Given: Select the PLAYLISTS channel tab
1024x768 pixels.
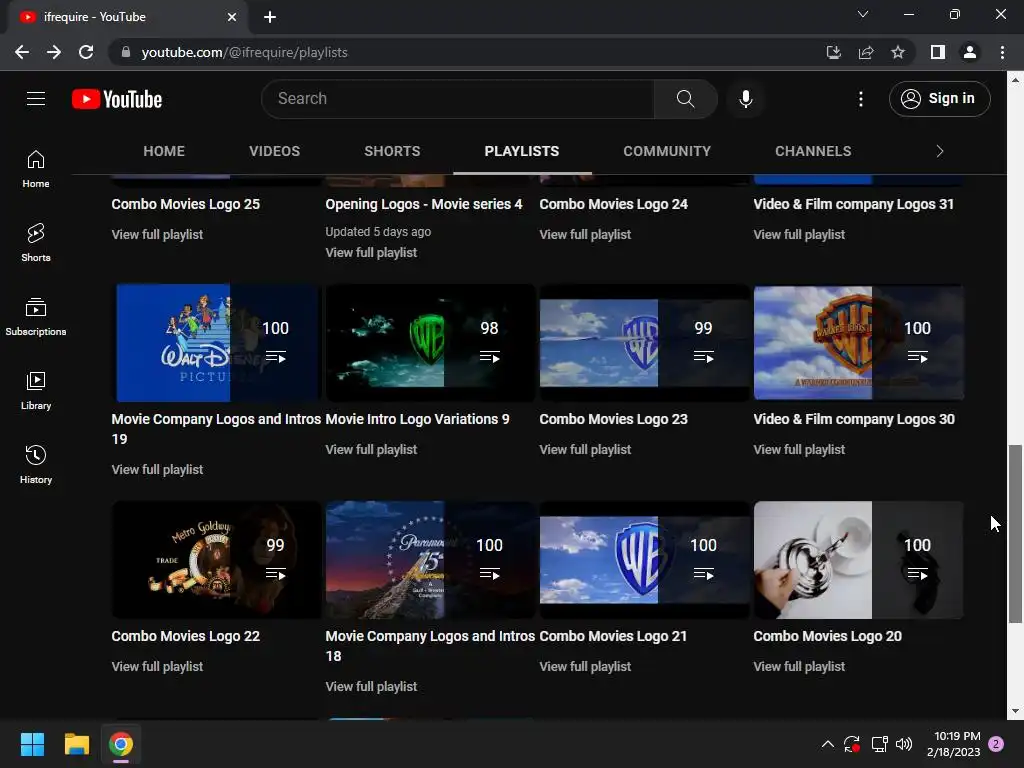Looking at the screenshot, I should tap(522, 152).
